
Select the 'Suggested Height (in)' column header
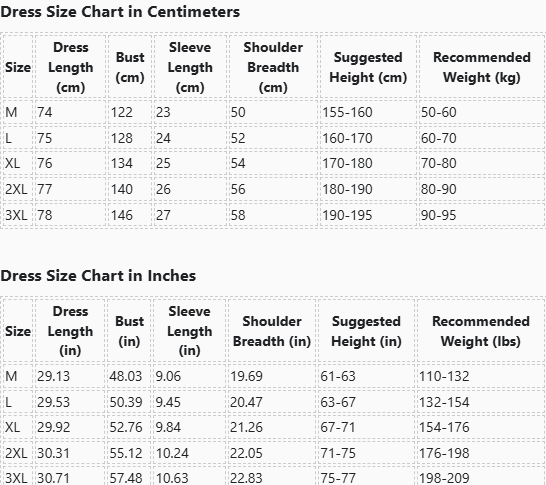(366, 331)
